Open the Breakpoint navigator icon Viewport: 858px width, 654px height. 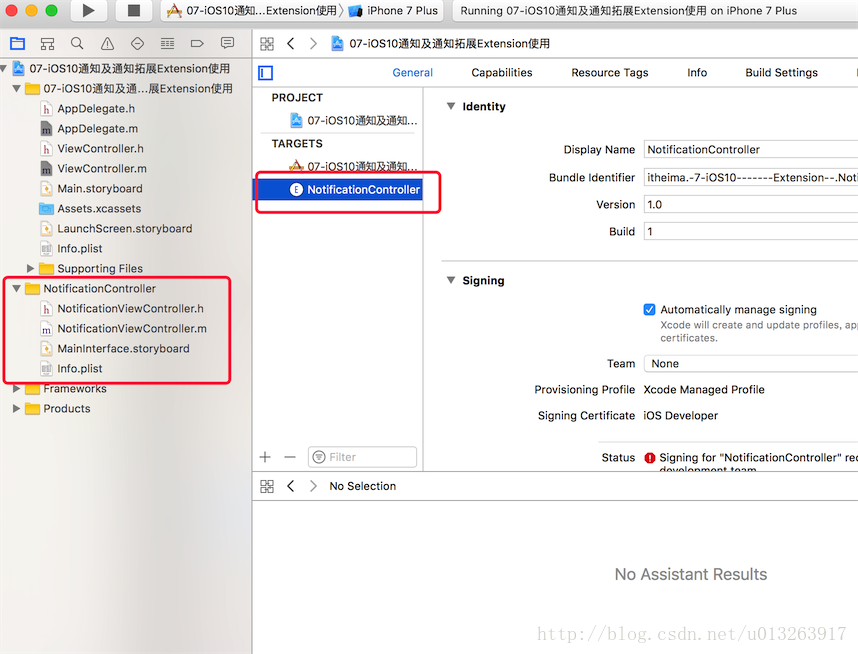point(197,43)
